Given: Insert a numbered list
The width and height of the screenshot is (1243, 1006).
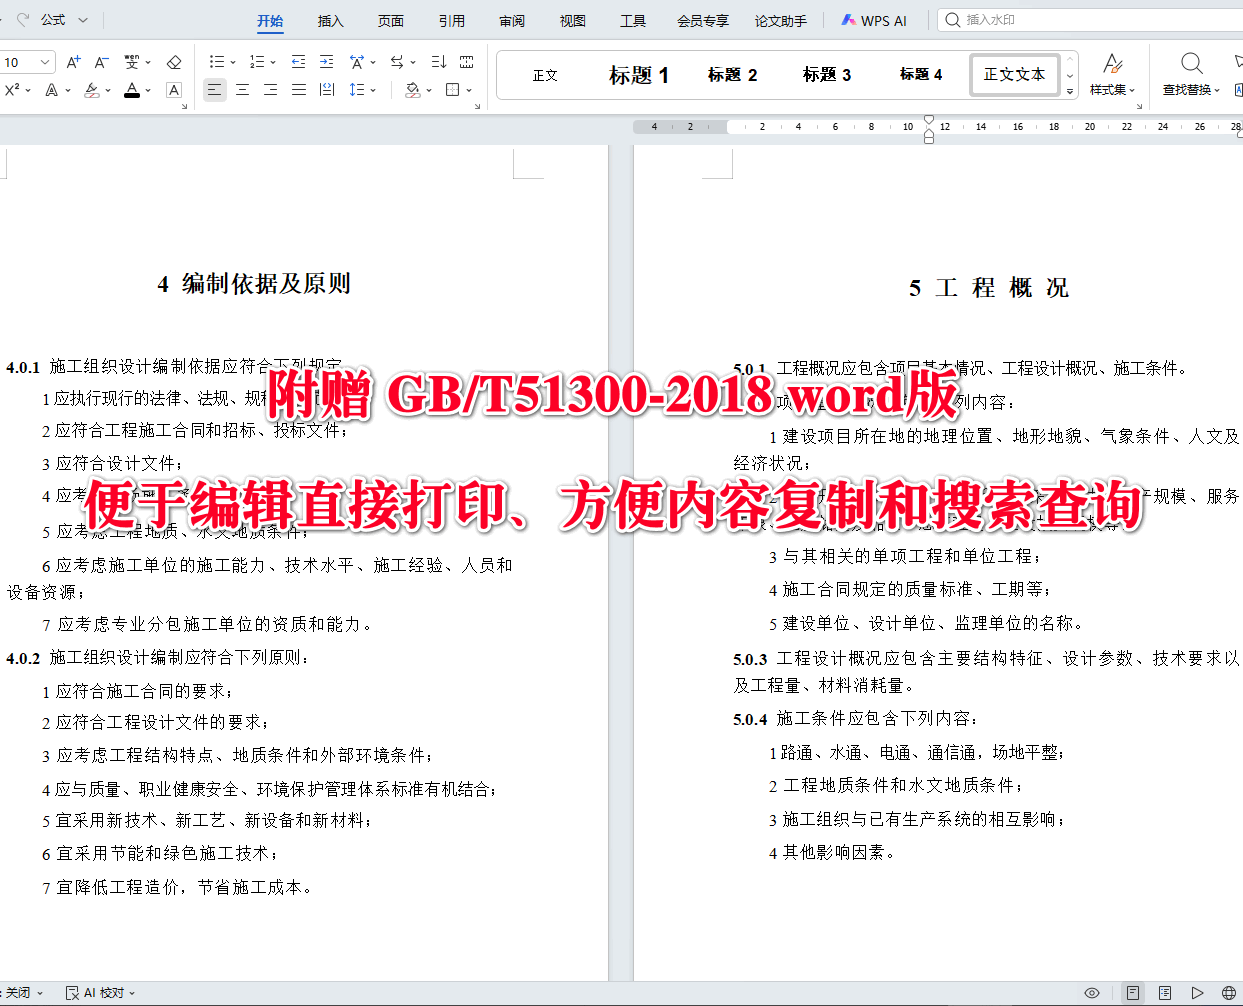Looking at the screenshot, I should 257,62.
